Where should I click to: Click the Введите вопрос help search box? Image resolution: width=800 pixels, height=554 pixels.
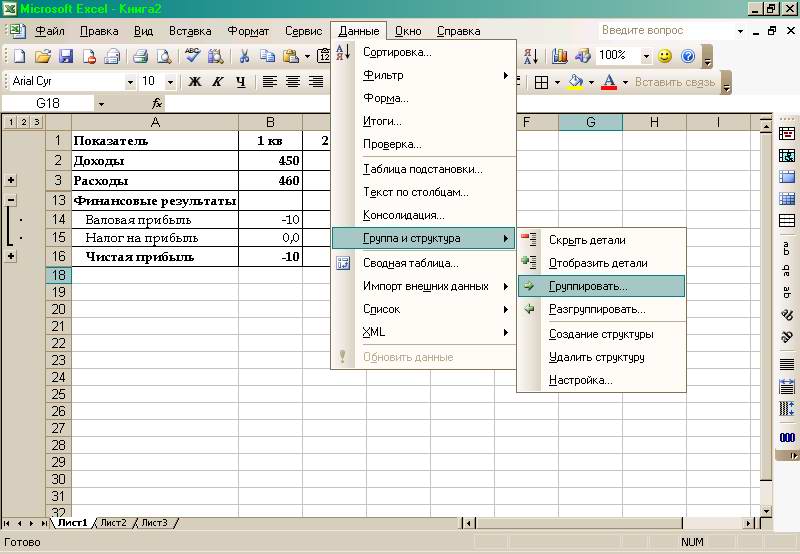[x=666, y=31]
